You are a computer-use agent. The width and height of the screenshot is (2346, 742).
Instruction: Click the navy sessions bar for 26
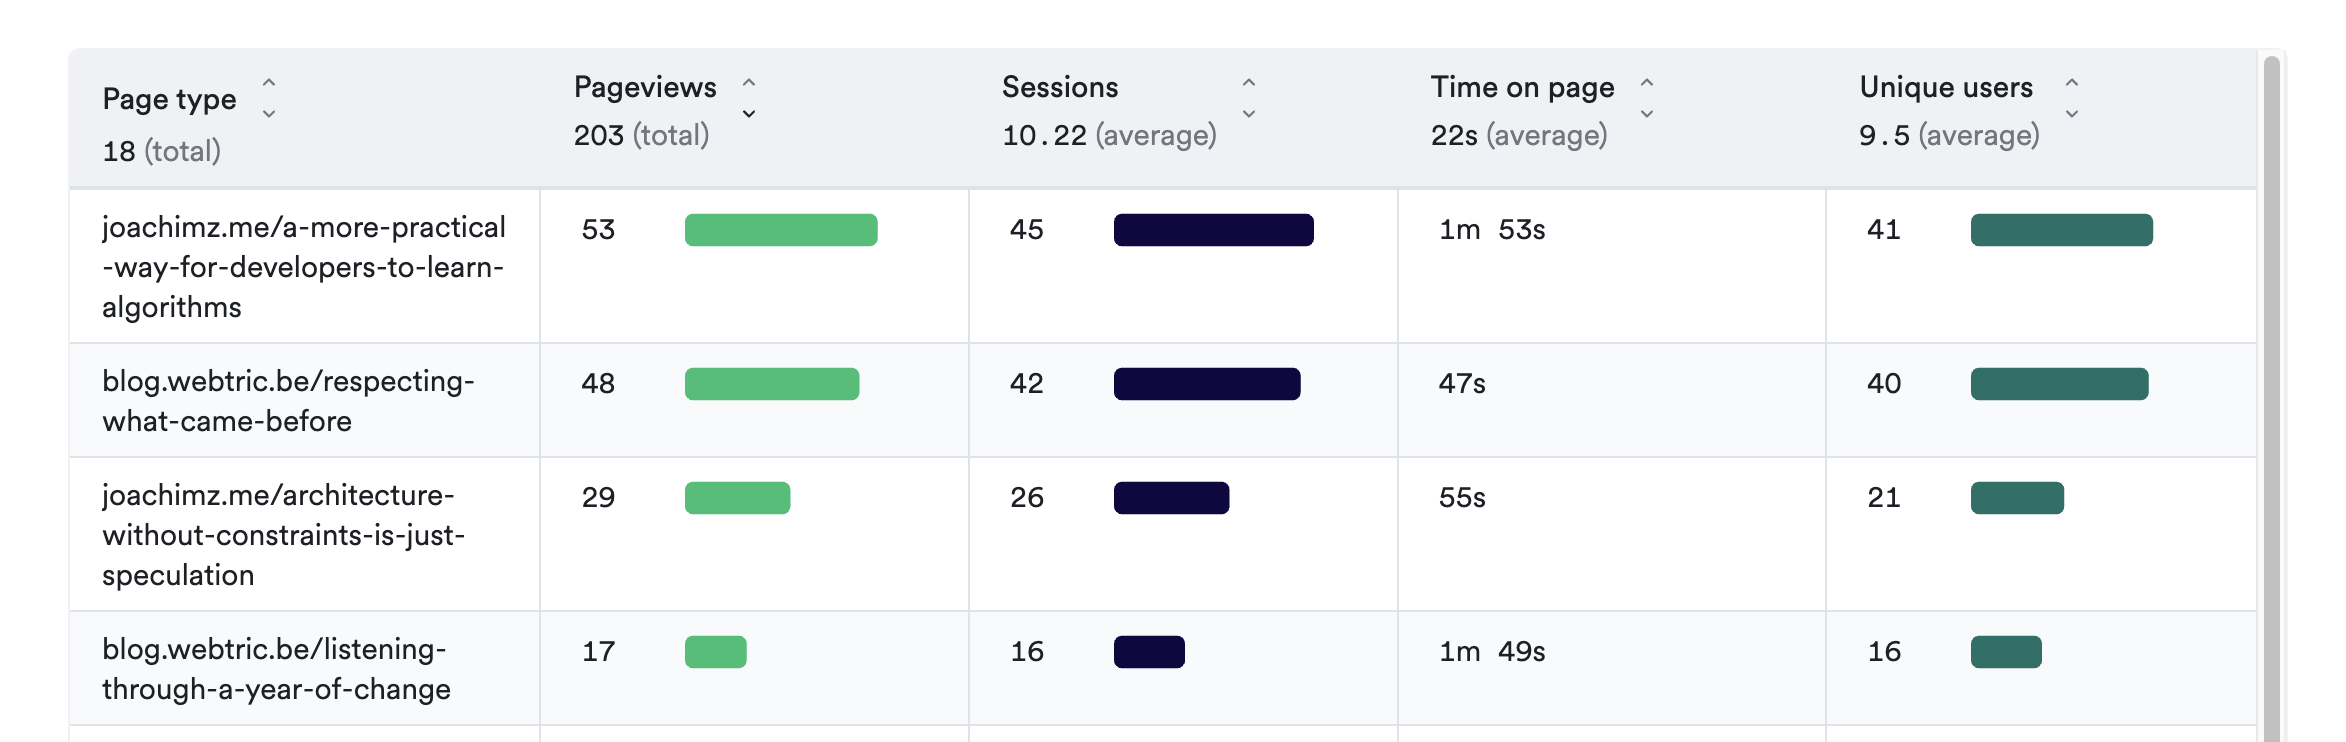(x=1171, y=498)
